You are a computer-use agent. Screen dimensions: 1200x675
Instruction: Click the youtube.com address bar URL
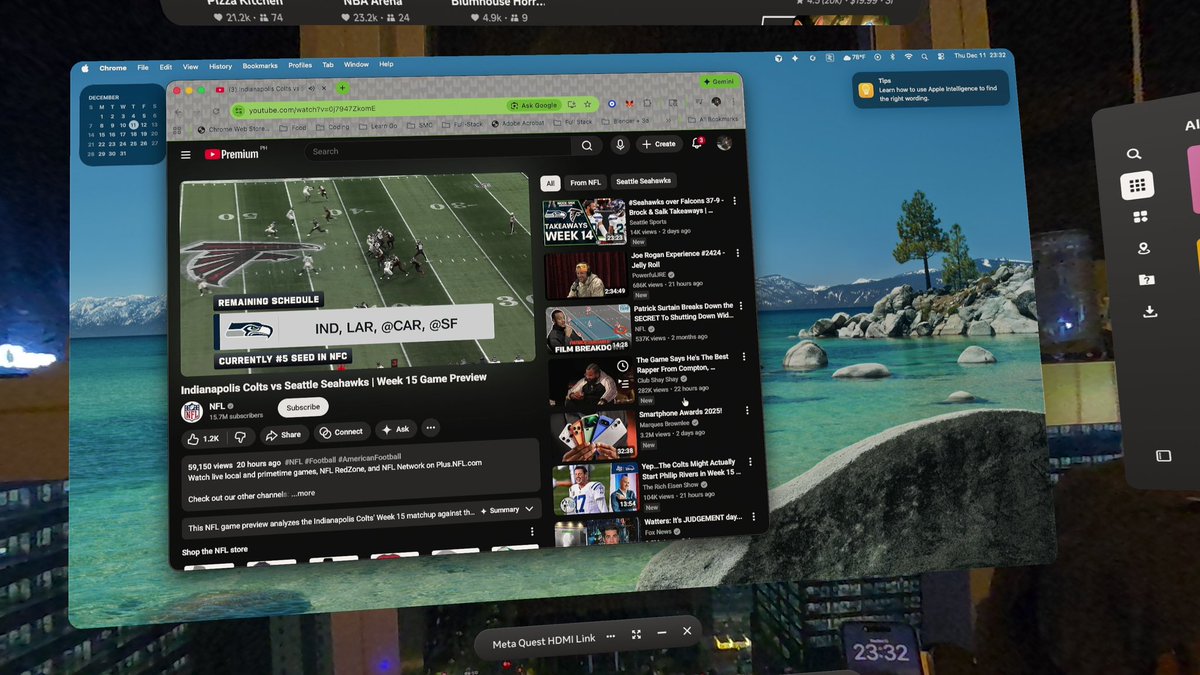[313, 108]
